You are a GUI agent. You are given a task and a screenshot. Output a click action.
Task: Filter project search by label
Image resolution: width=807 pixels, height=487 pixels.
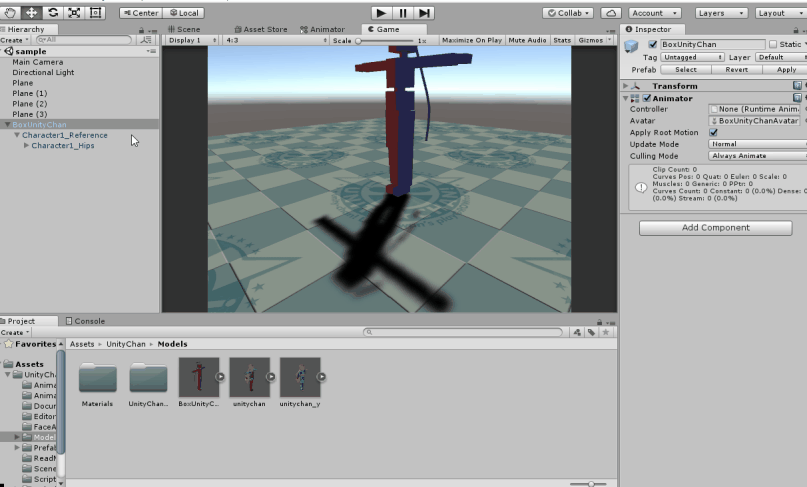pyautogui.click(x=591, y=333)
